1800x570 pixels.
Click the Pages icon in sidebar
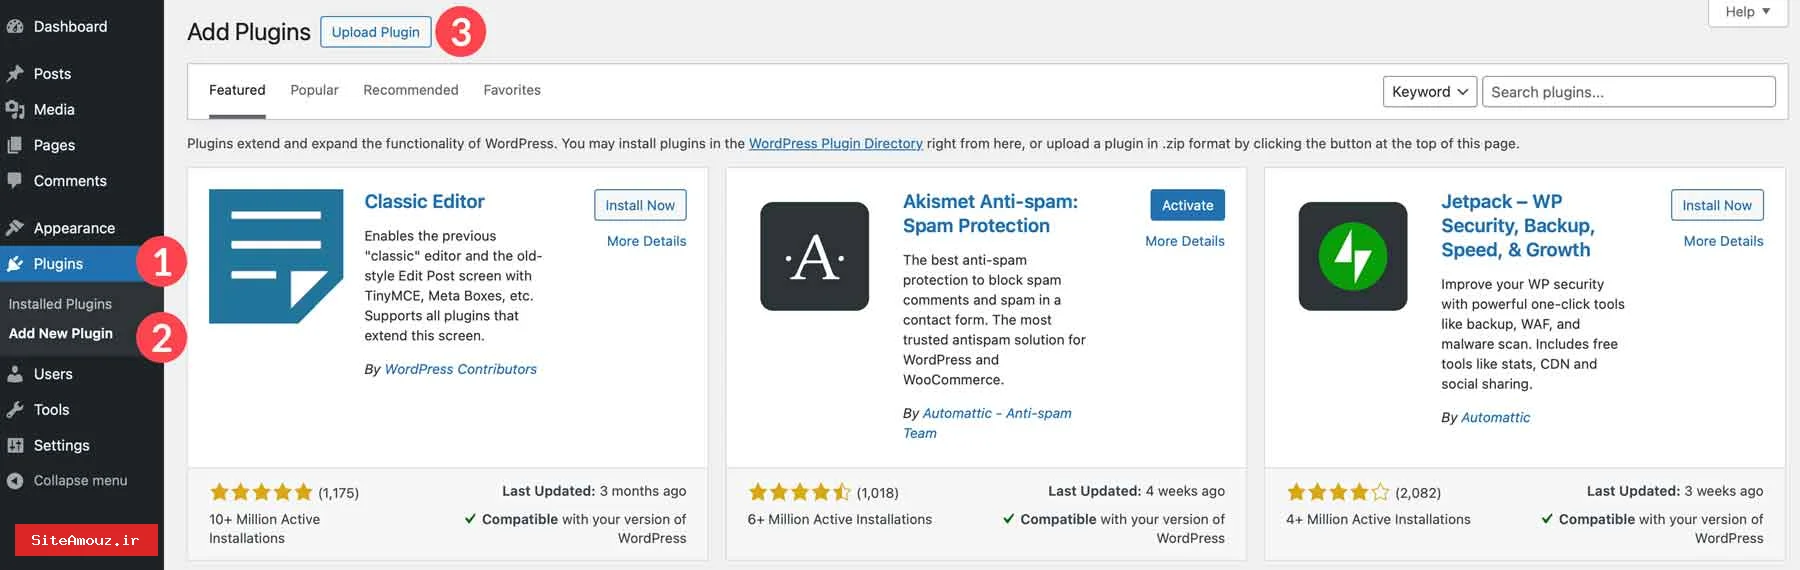[15, 145]
